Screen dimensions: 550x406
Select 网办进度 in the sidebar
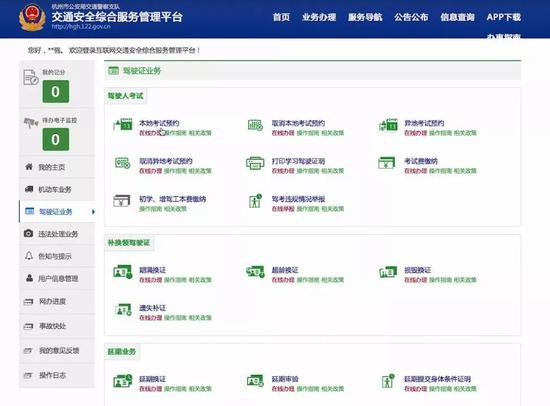coord(57,301)
